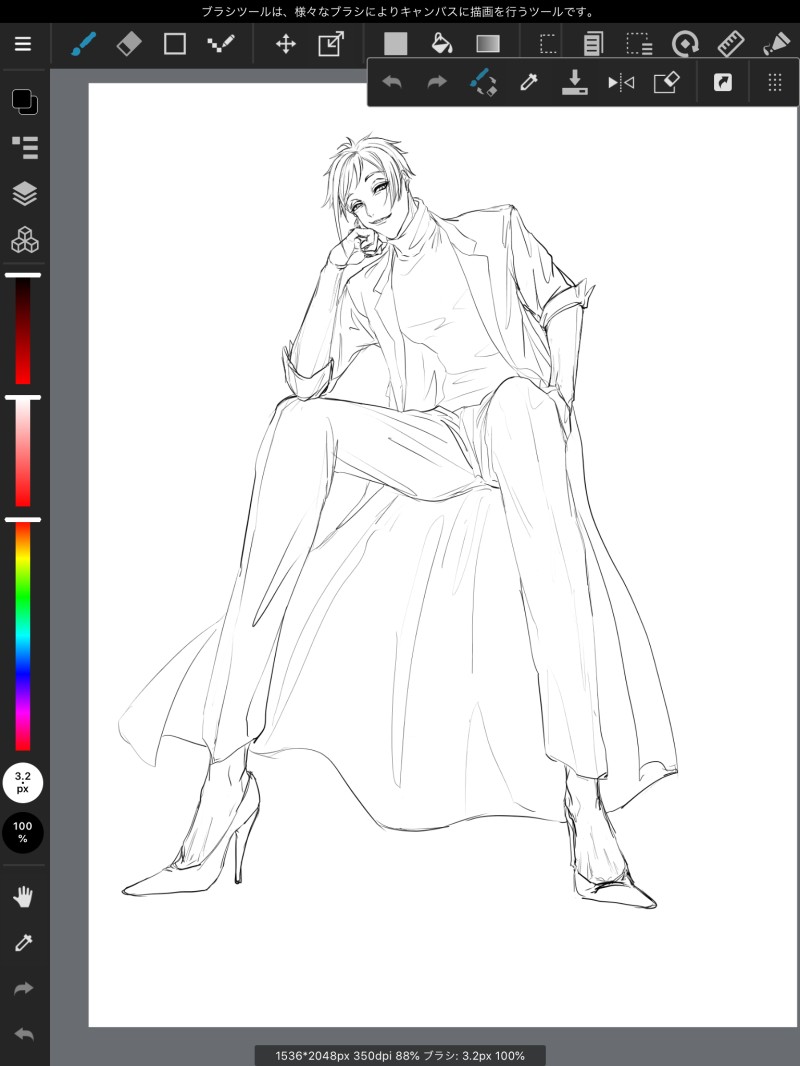Open the brush list panel icon
The height and width of the screenshot is (1066, 800).
[24, 148]
